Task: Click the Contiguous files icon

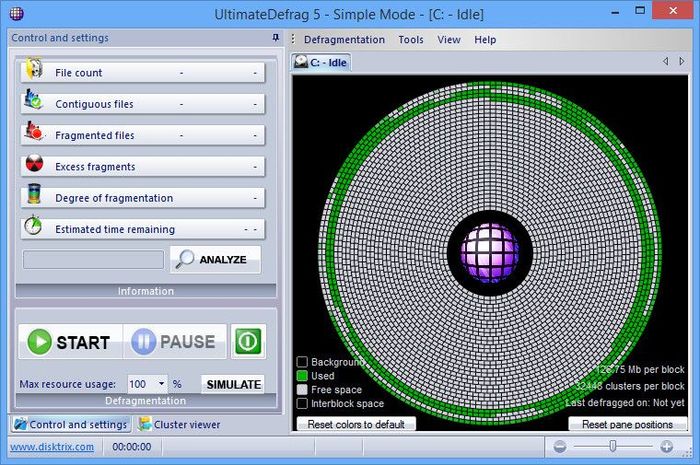Action: (x=33, y=100)
